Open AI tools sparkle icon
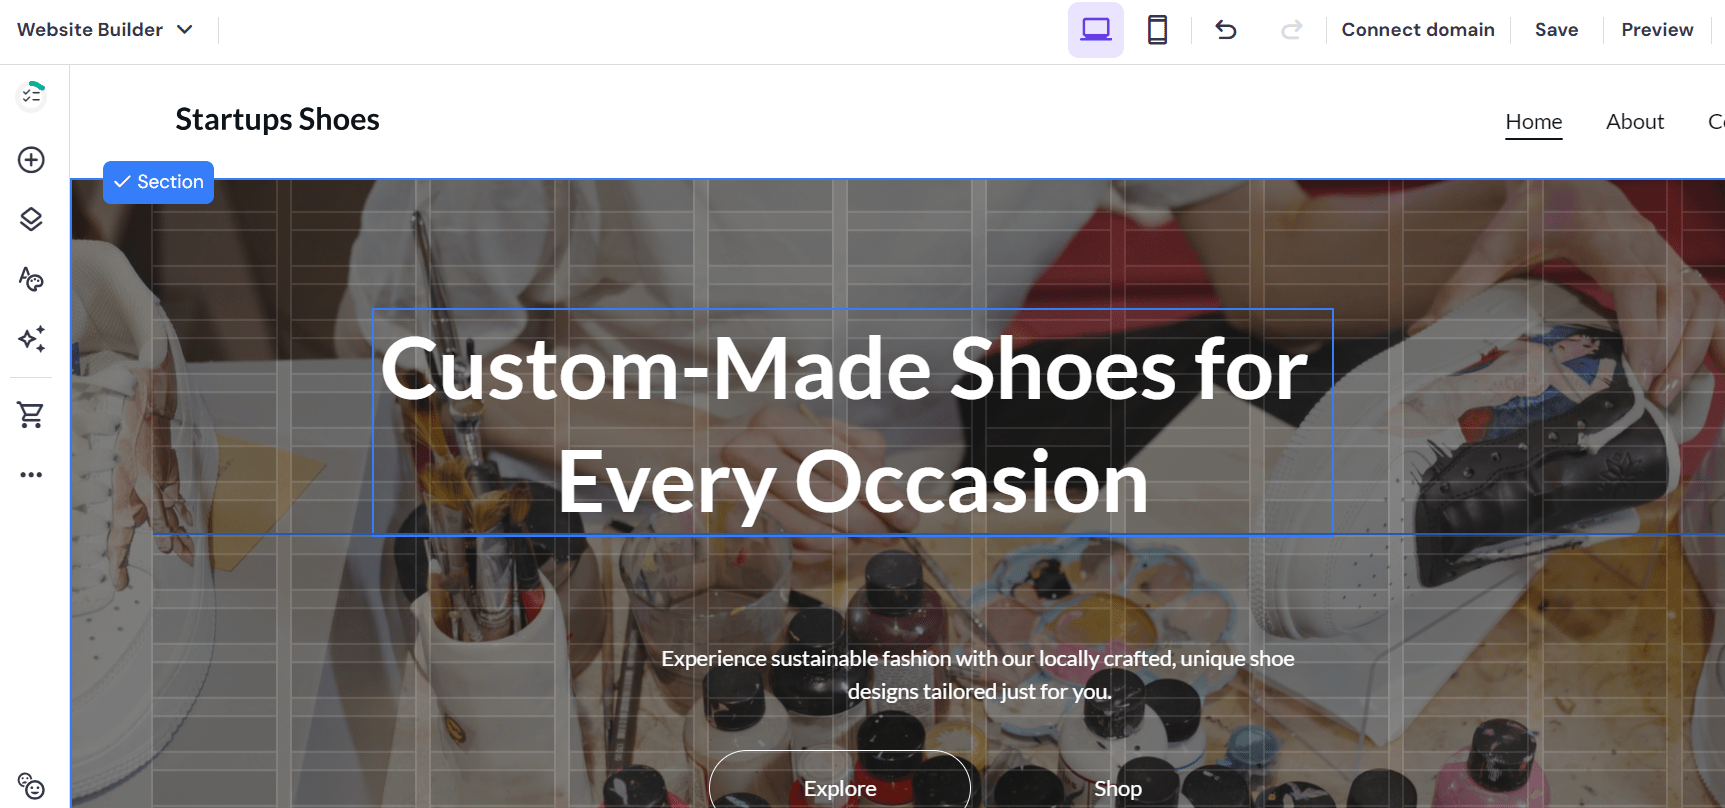 31,339
